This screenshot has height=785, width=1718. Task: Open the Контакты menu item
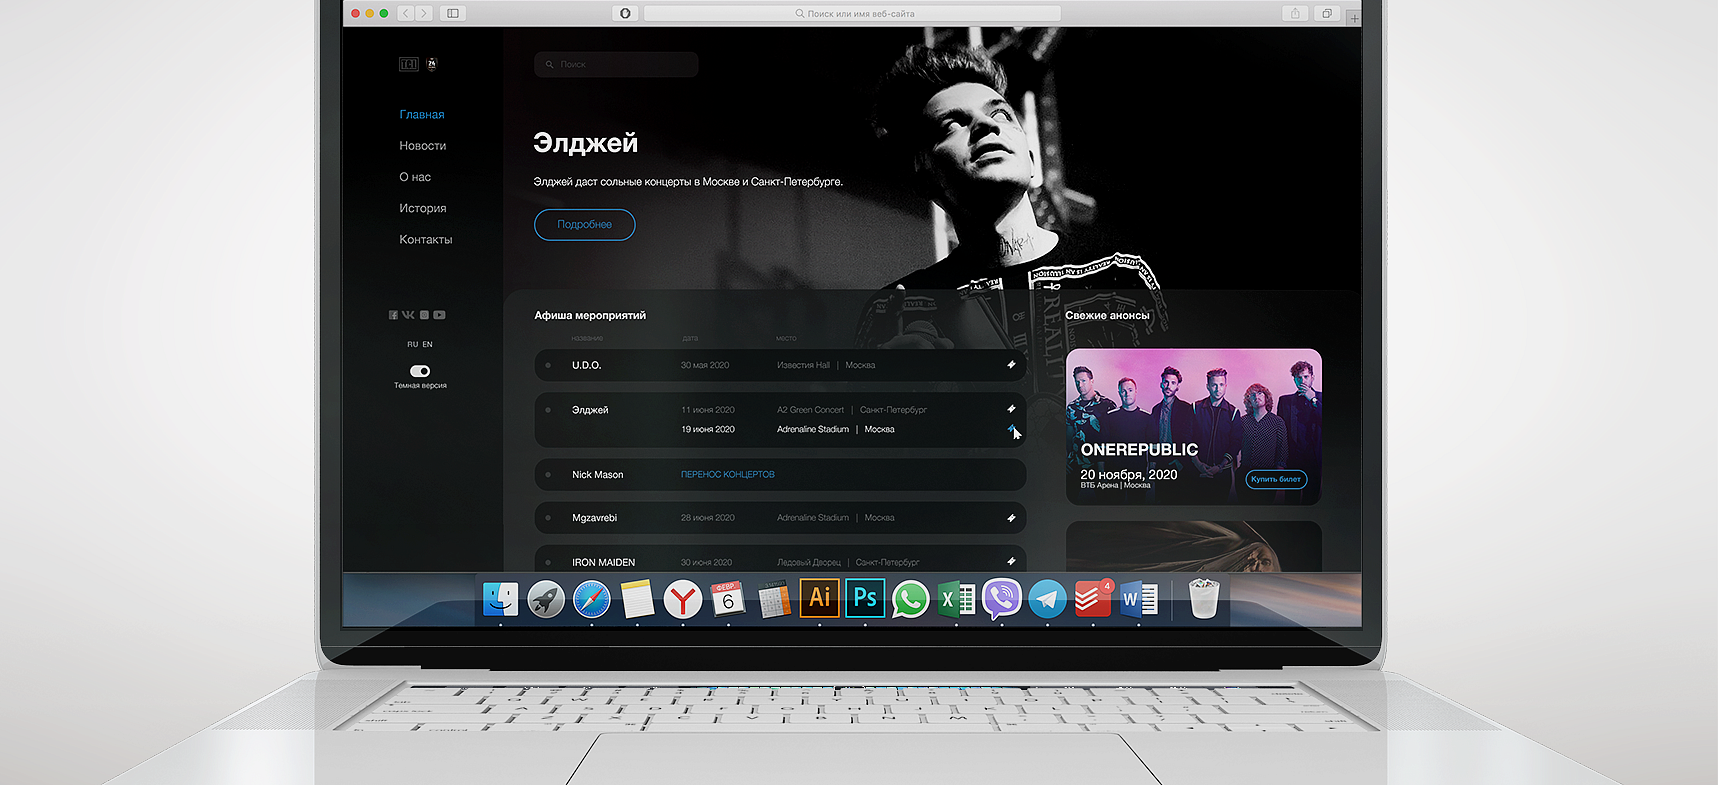[x=426, y=240]
